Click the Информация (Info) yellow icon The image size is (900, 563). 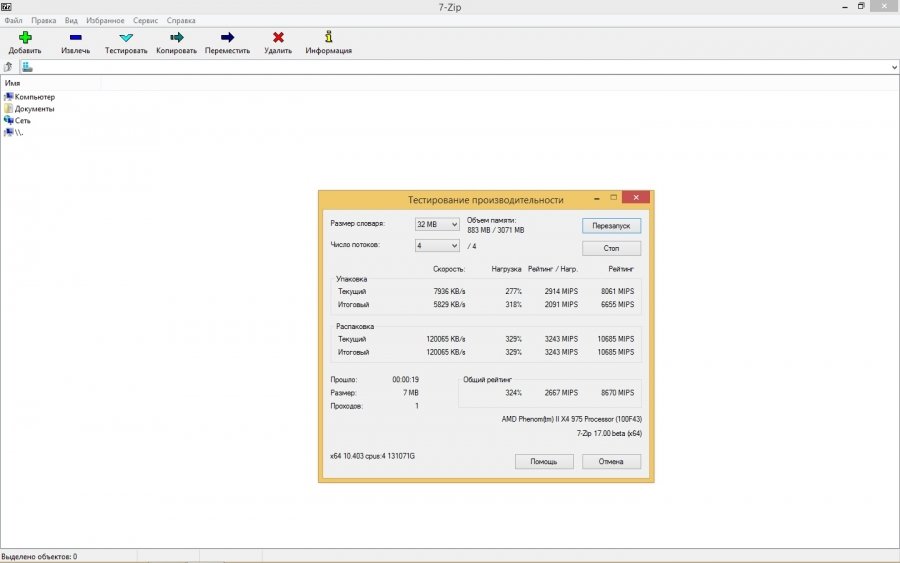328,37
